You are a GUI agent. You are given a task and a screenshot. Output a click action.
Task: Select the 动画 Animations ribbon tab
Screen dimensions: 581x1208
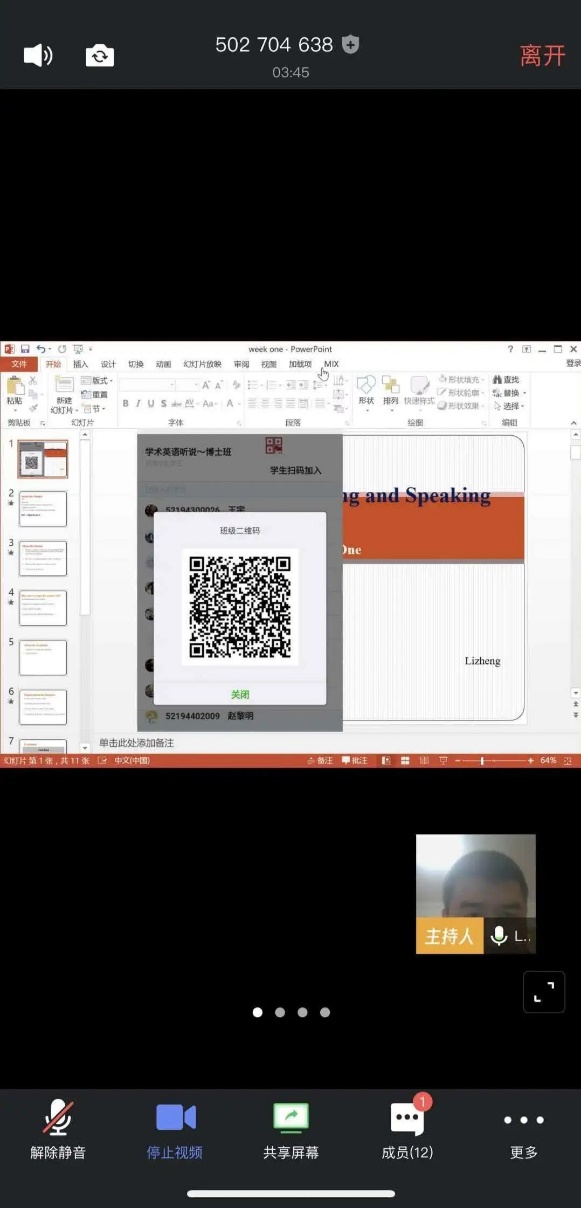pos(163,364)
